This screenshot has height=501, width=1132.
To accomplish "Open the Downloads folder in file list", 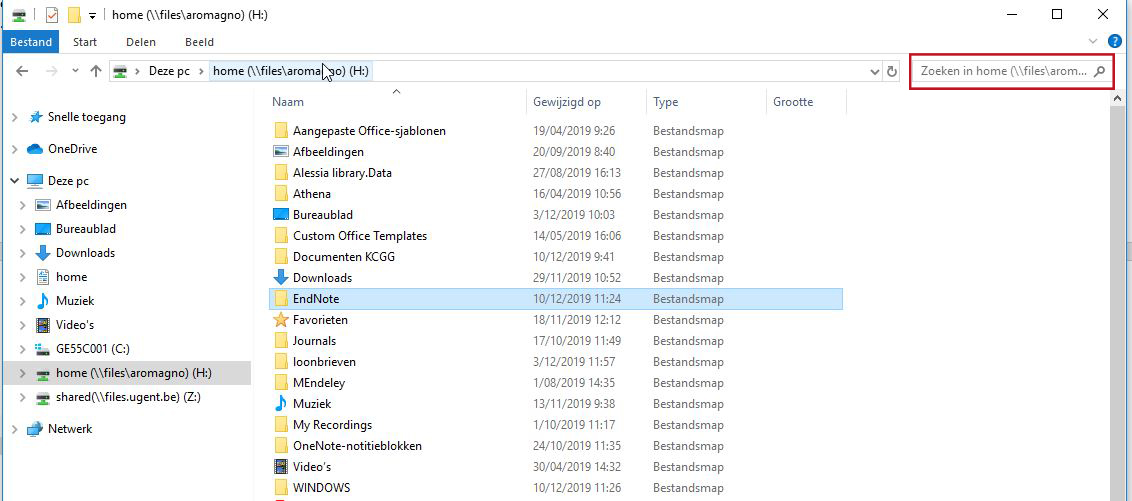I will (x=321, y=278).
